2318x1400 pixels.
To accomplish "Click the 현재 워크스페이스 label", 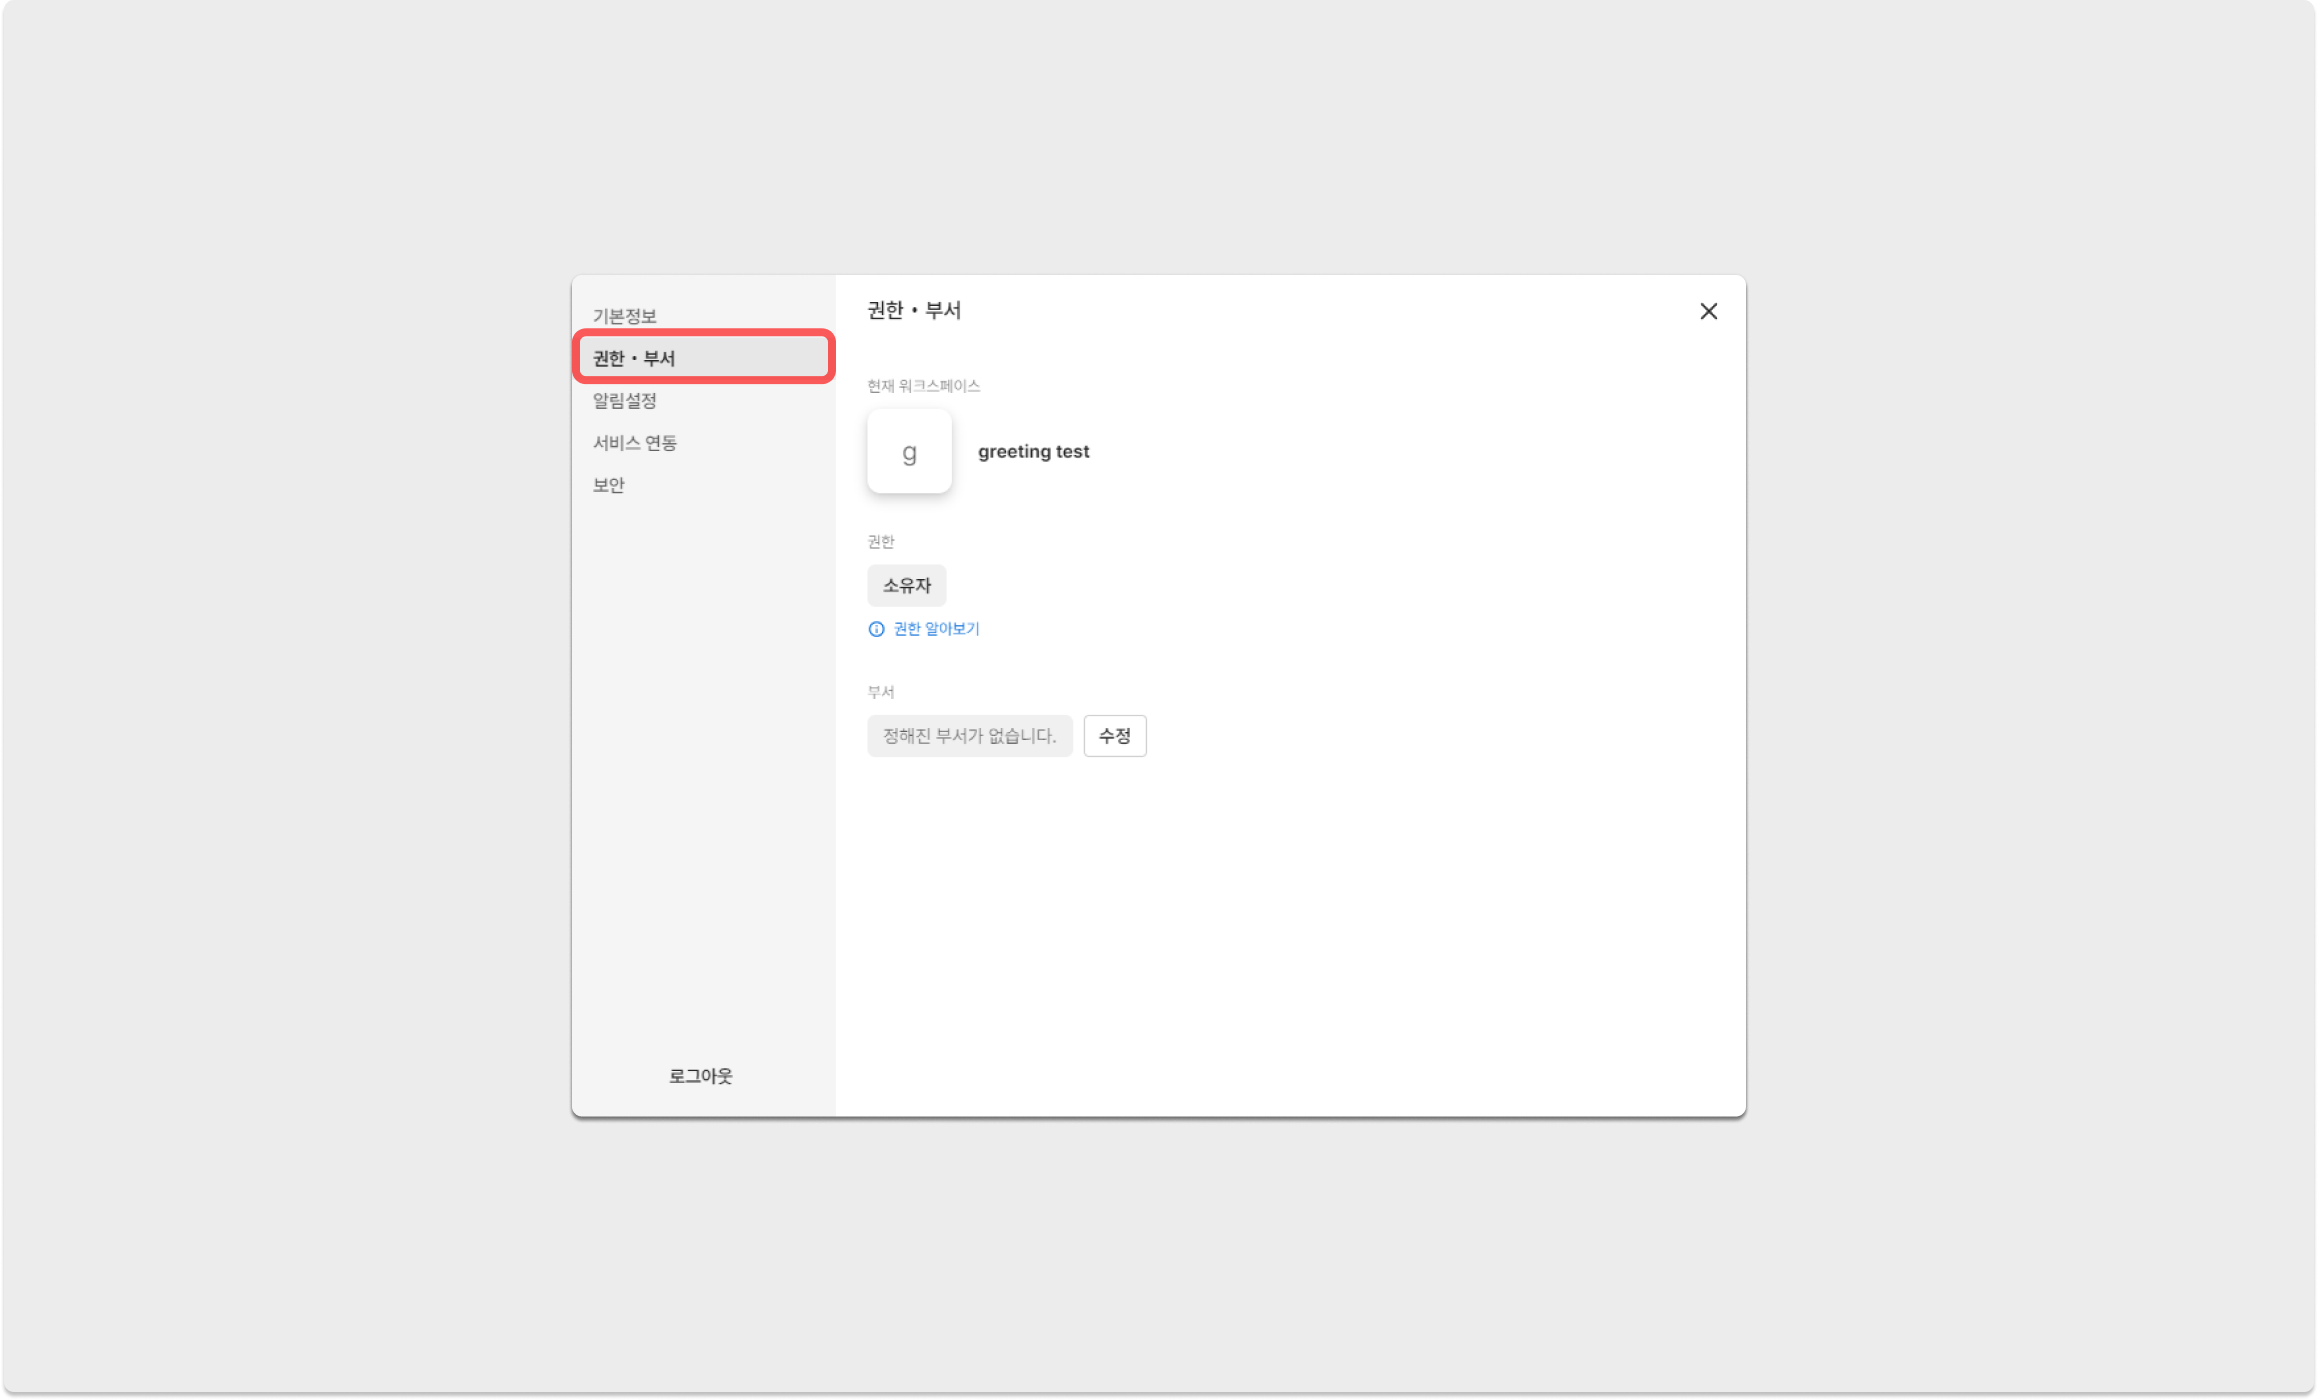I will [x=923, y=386].
